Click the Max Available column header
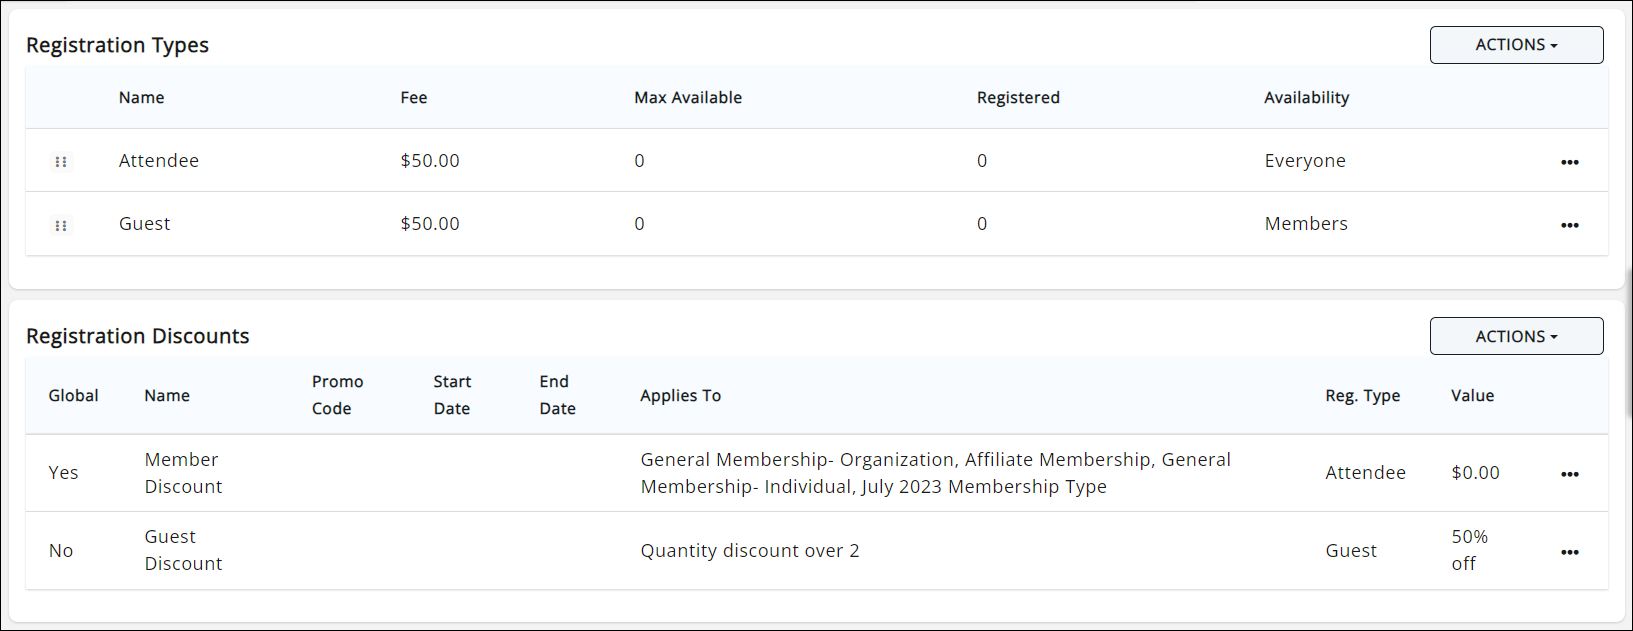The height and width of the screenshot is (631, 1633). (x=687, y=98)
